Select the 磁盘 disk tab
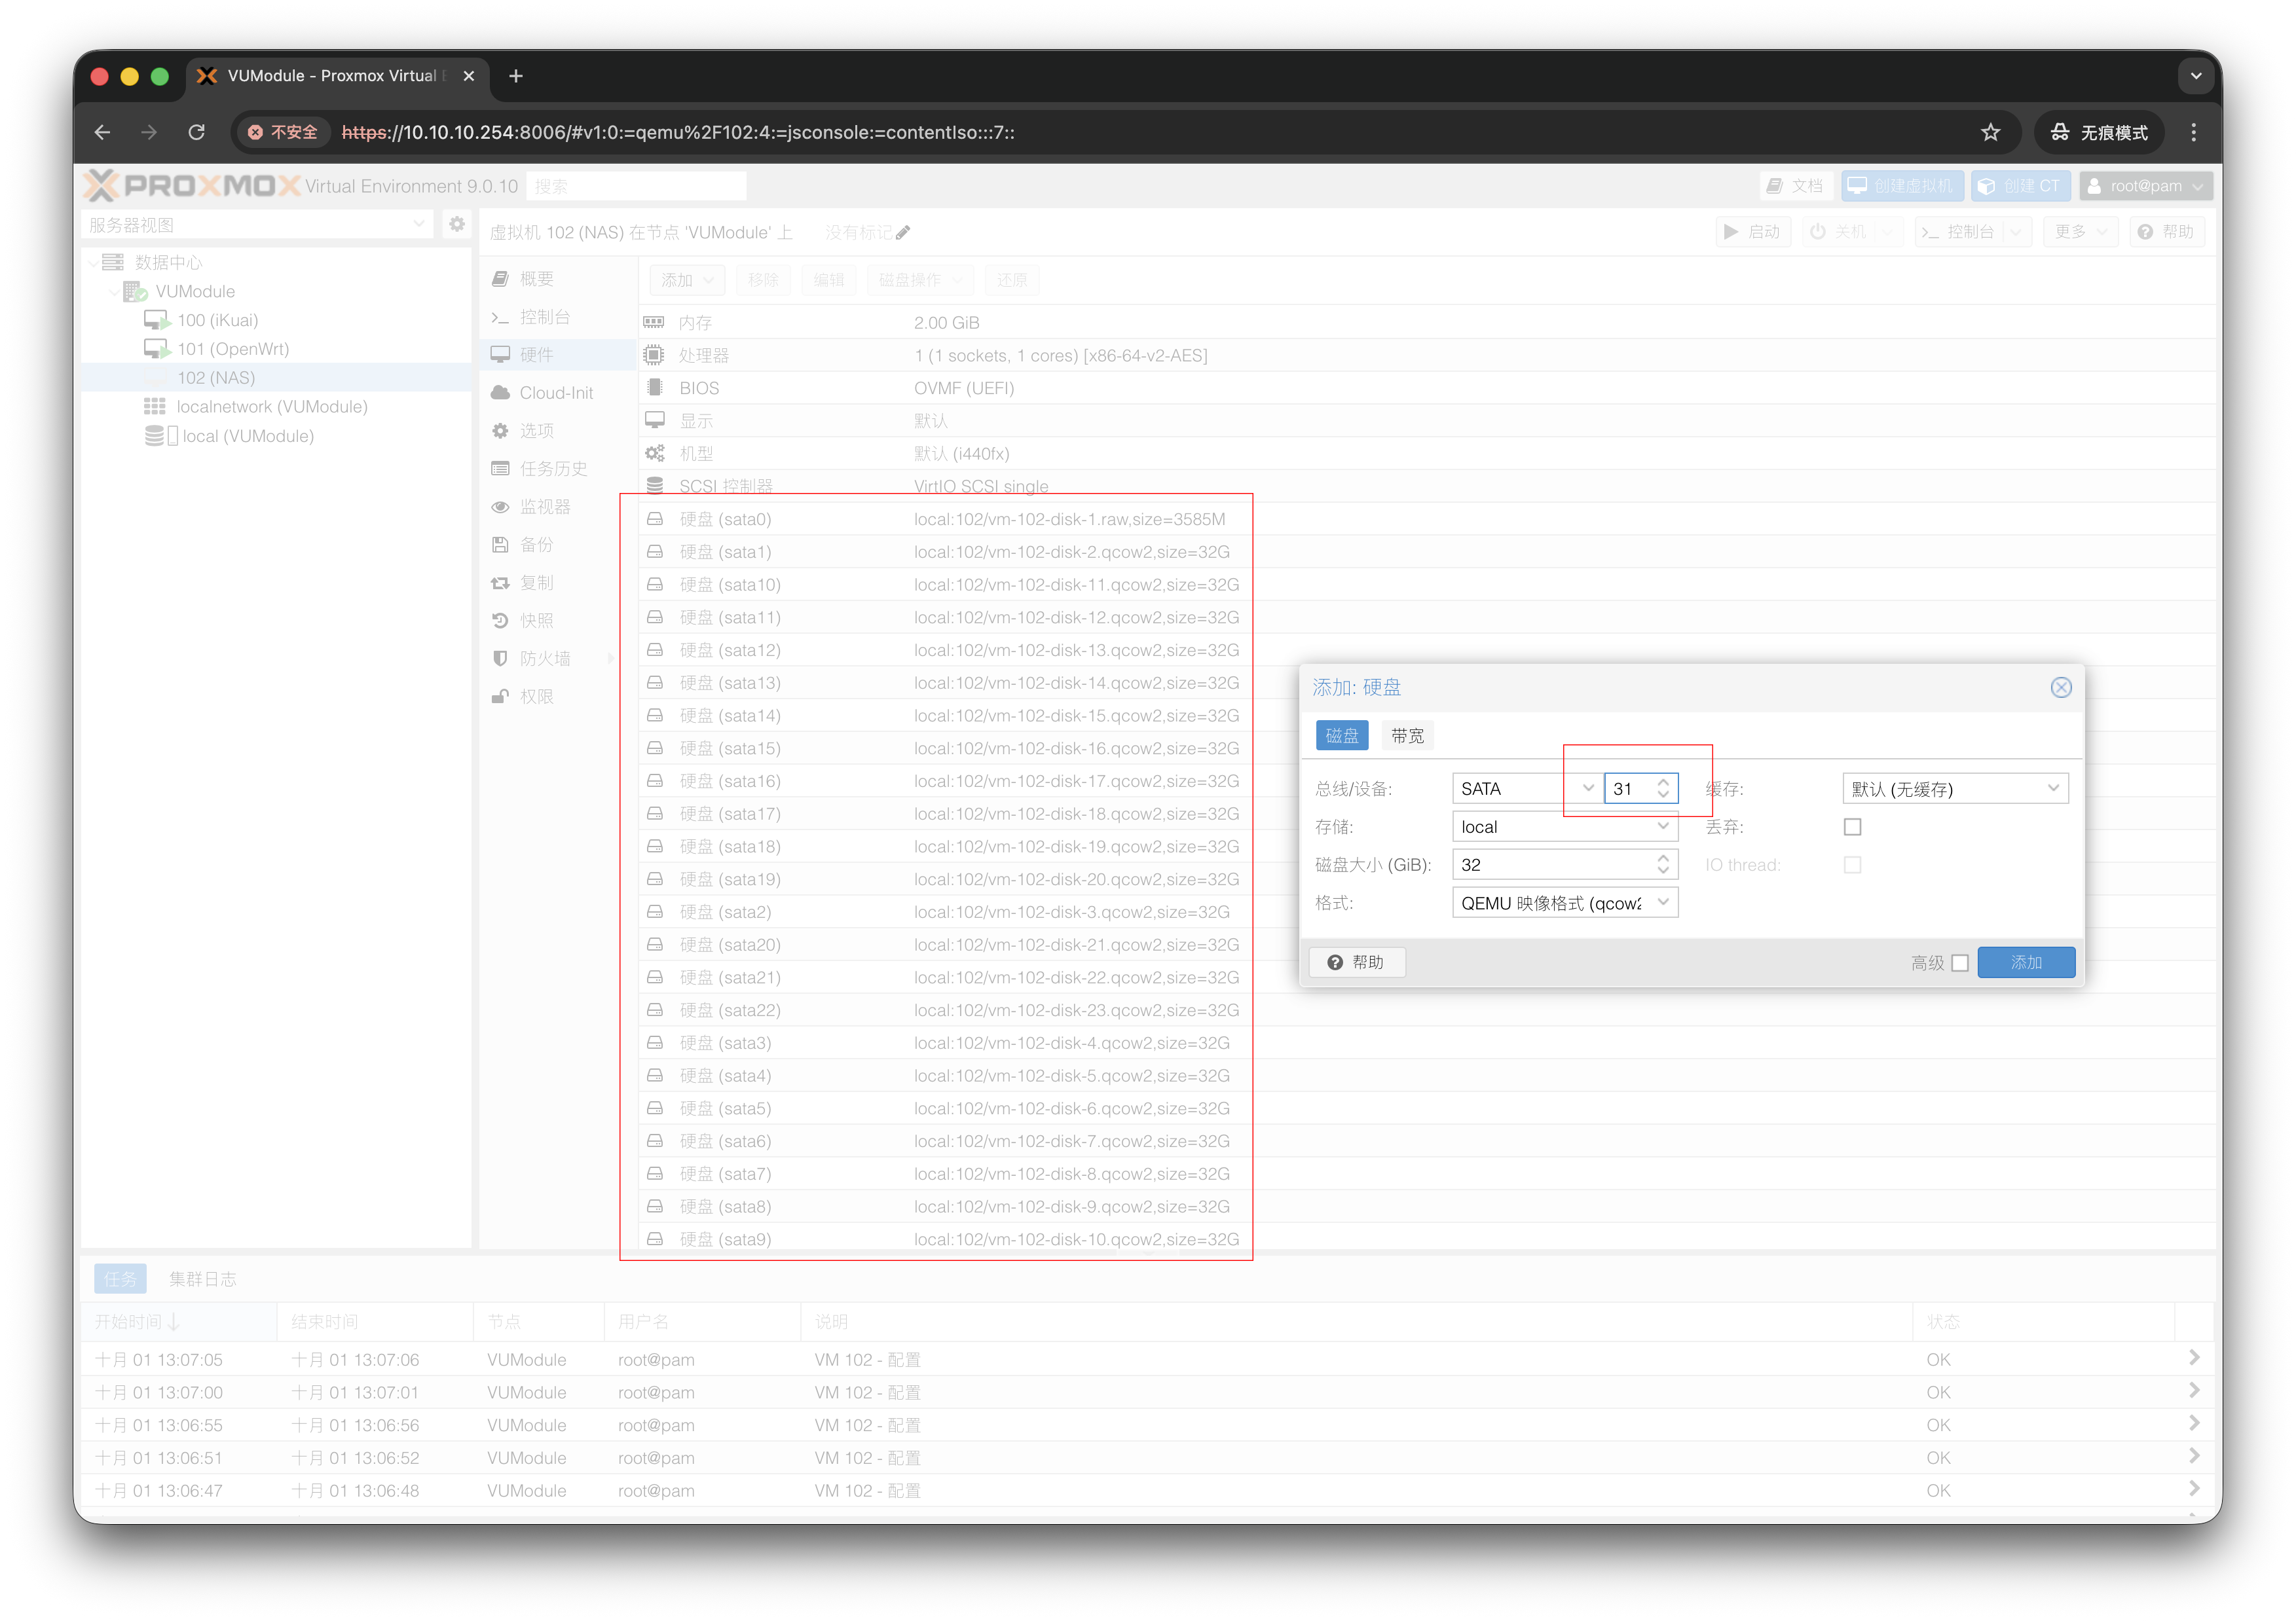Screen dimensions: 2296x1621 point(1341,736)
